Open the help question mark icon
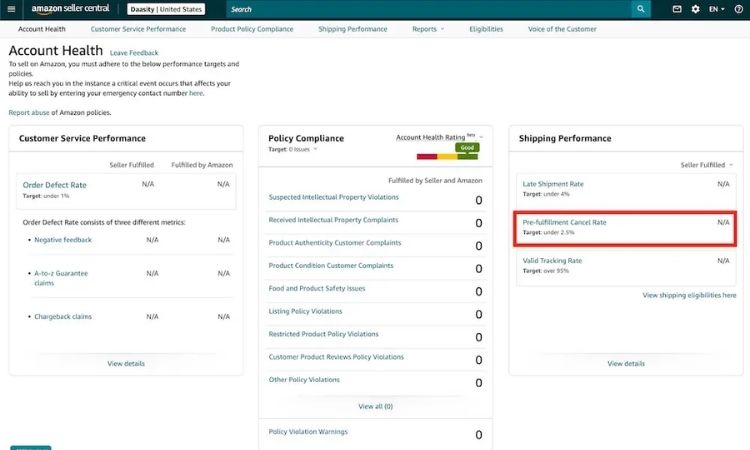 coord(739,9)
